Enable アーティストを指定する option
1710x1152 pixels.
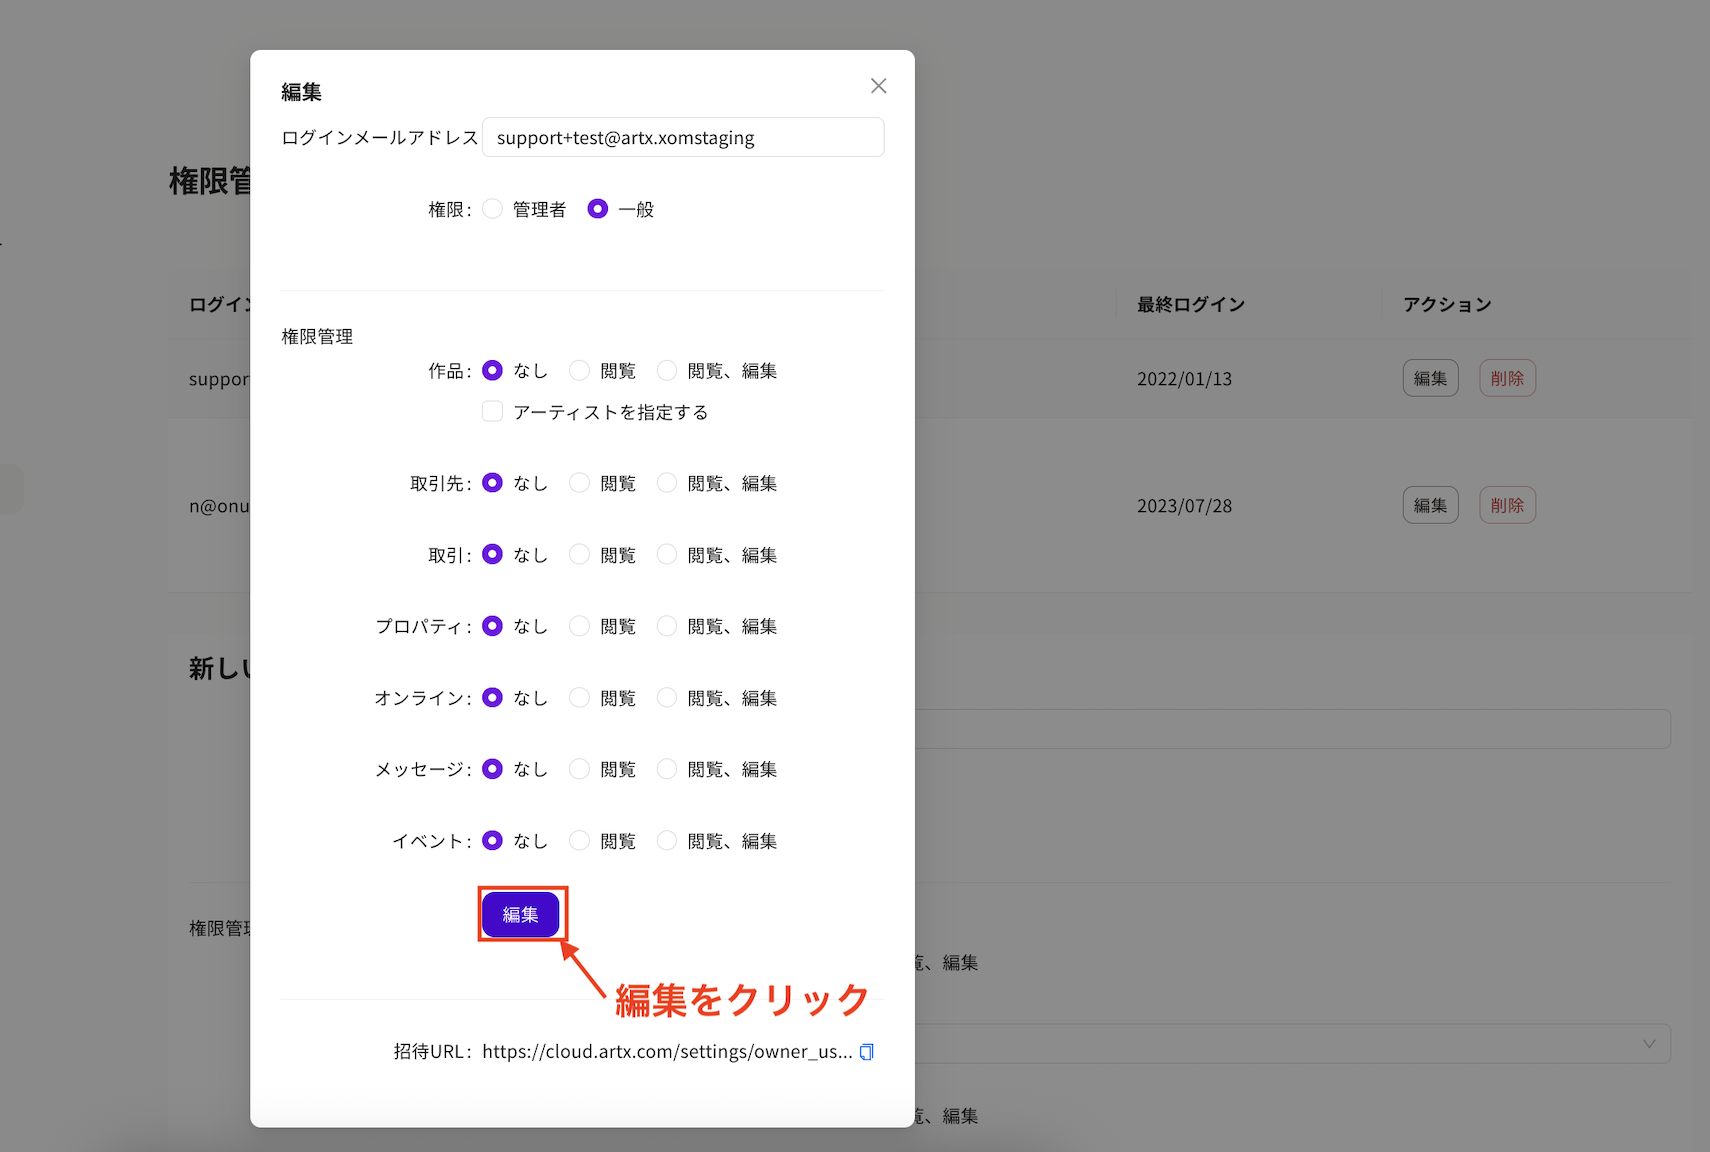(x=492, y=411)
